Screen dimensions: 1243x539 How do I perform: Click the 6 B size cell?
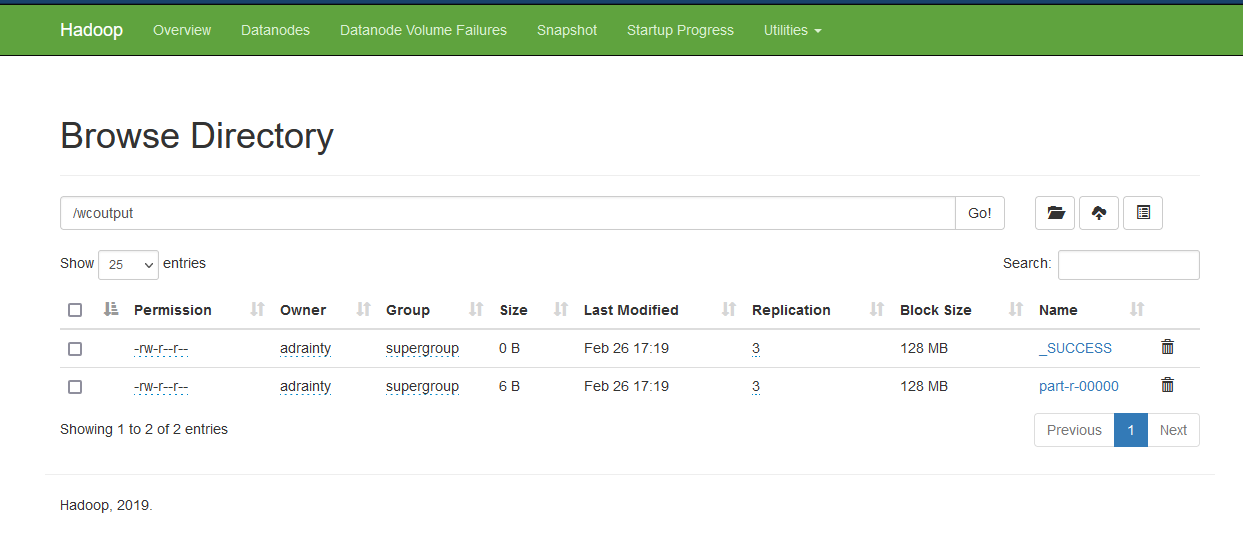(510, 386)
